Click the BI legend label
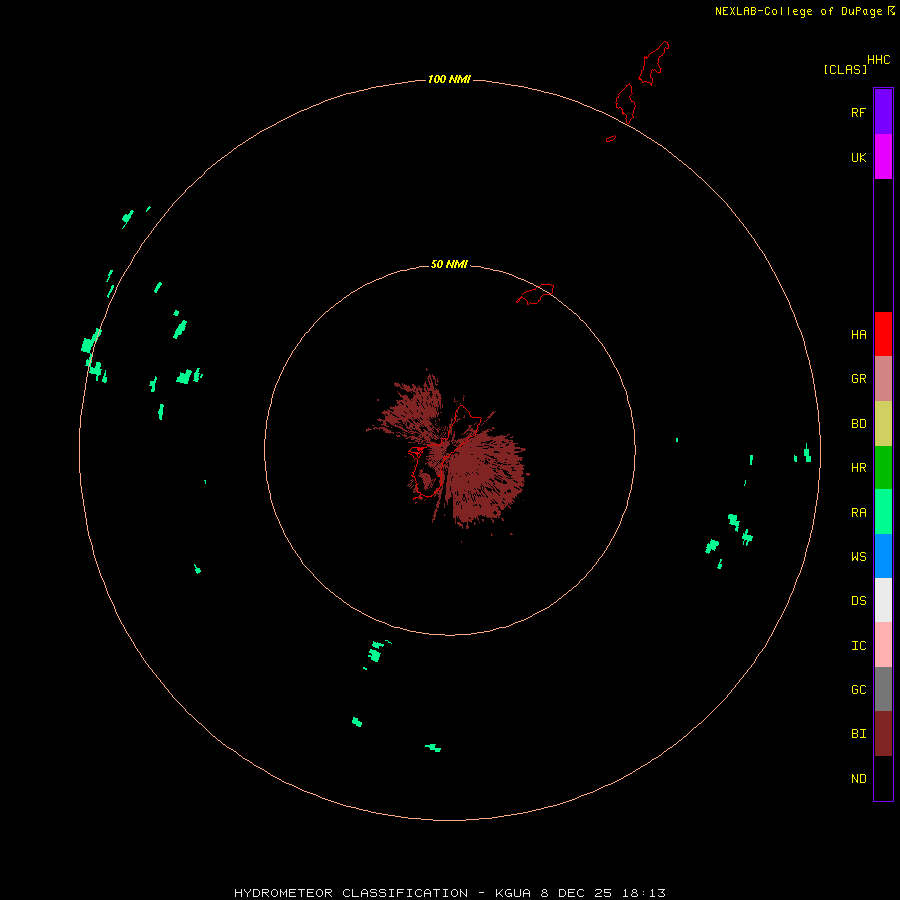 (858, 734)
